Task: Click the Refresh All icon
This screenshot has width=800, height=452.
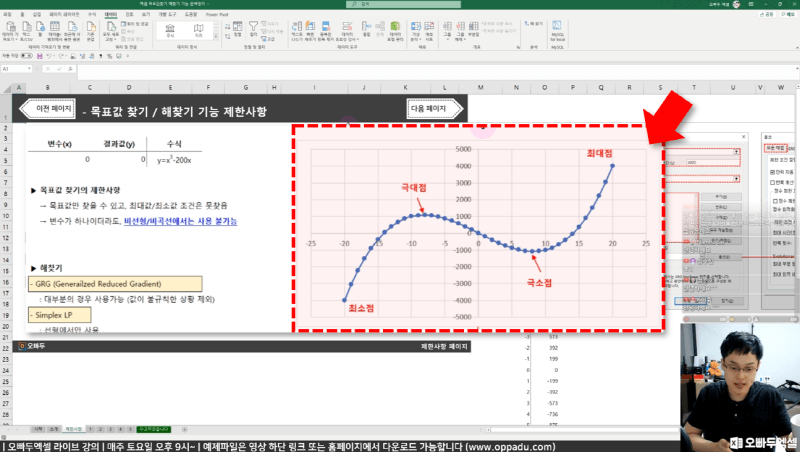Action: [x=111, y=31]
